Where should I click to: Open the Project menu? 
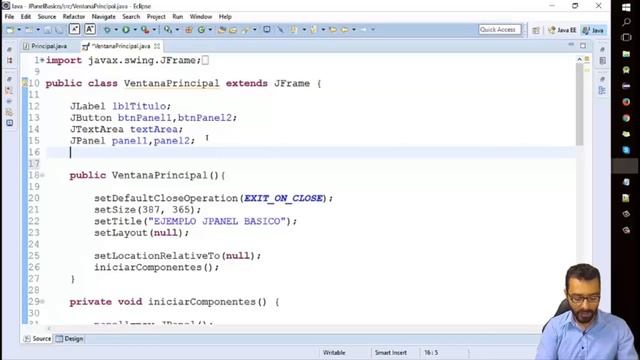coord(156,17)
